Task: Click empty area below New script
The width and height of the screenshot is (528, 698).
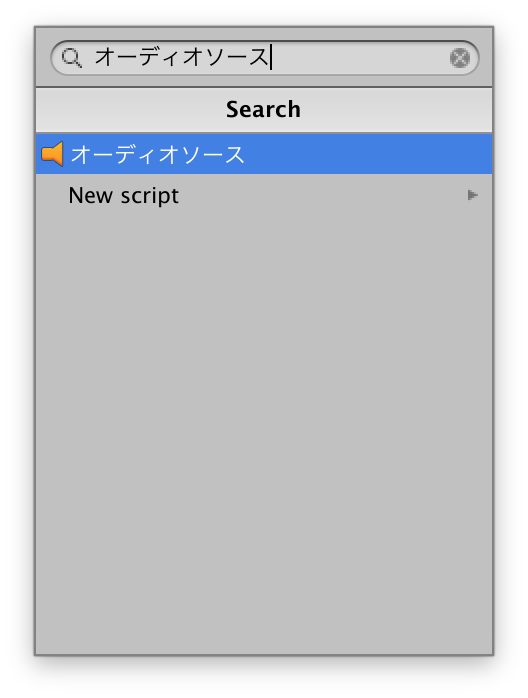Action: point(264,434)
